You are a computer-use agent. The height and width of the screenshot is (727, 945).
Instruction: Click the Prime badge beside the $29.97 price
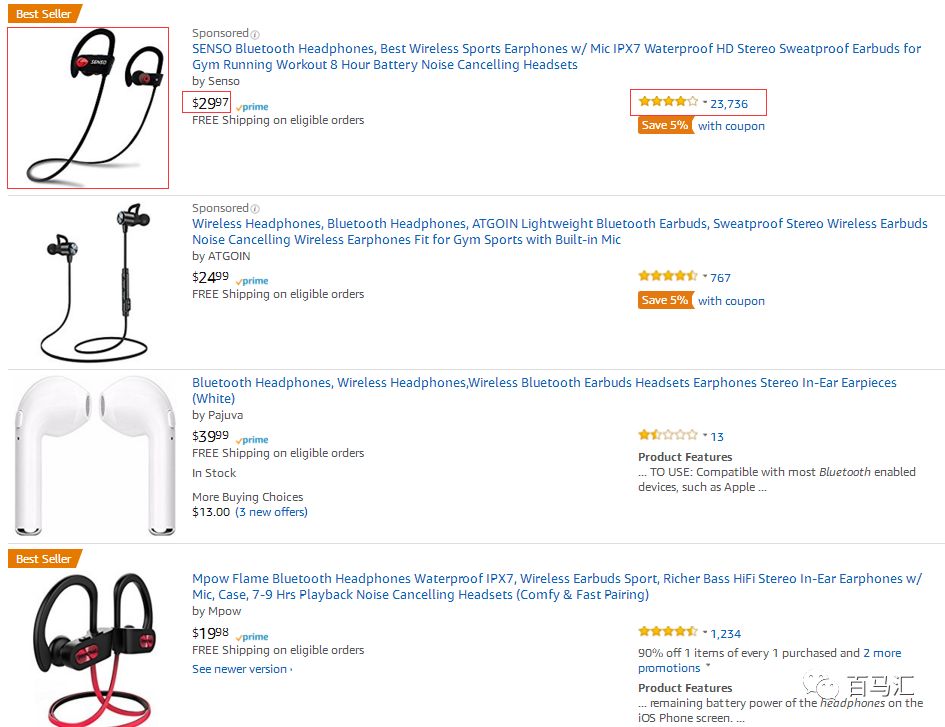pyautogui.click(x=252, y=107)
